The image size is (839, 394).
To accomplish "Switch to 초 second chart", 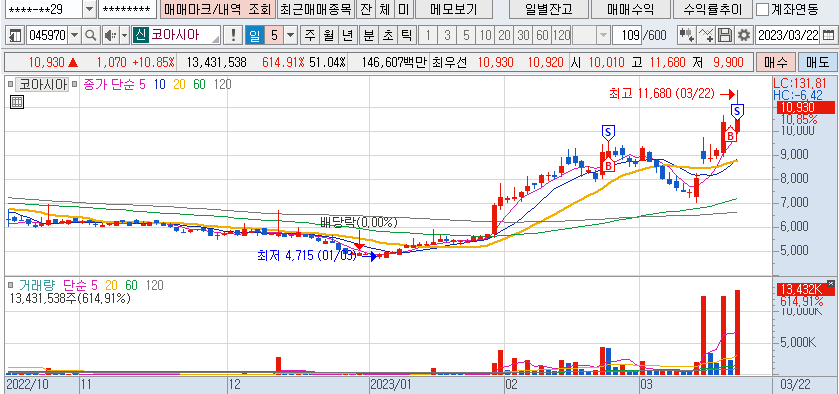I will pos(388,36).
